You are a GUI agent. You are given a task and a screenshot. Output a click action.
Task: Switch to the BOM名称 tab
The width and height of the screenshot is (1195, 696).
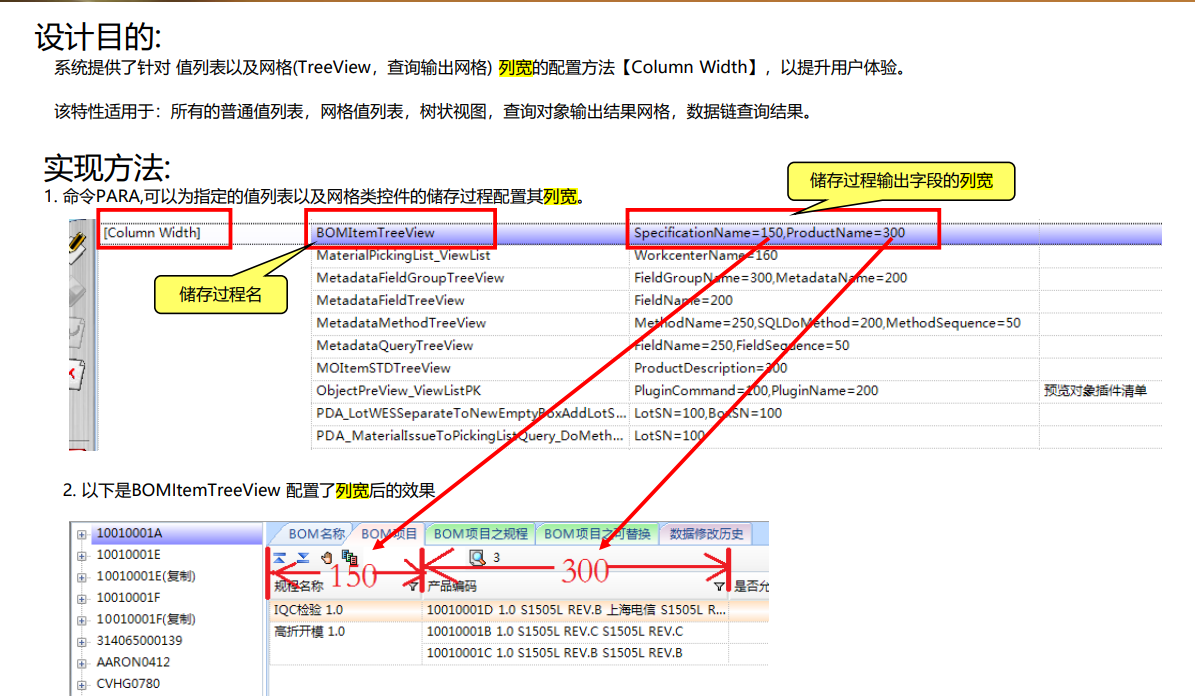tap(316, 534)
